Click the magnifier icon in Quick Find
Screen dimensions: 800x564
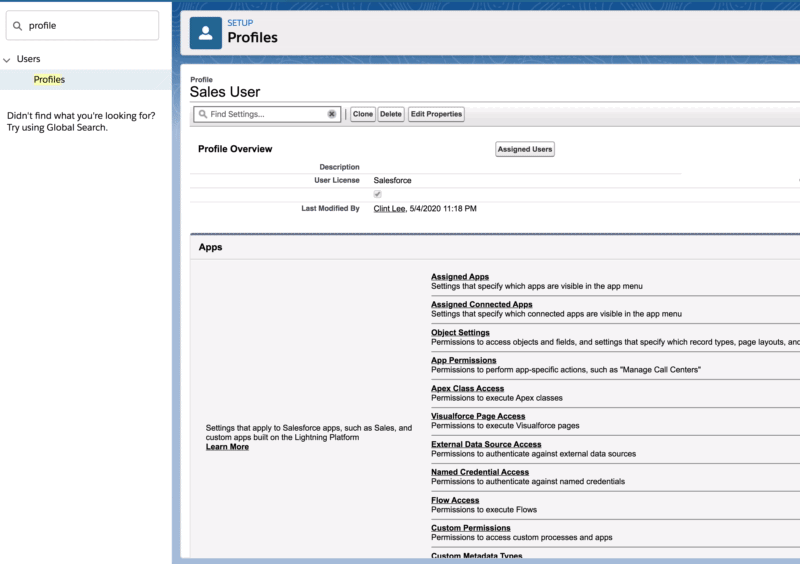[17, 26]
